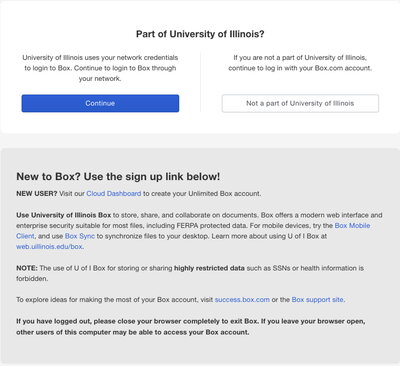
Task: Click the If you have logged out warning text
Action: (x=191, y=327)
